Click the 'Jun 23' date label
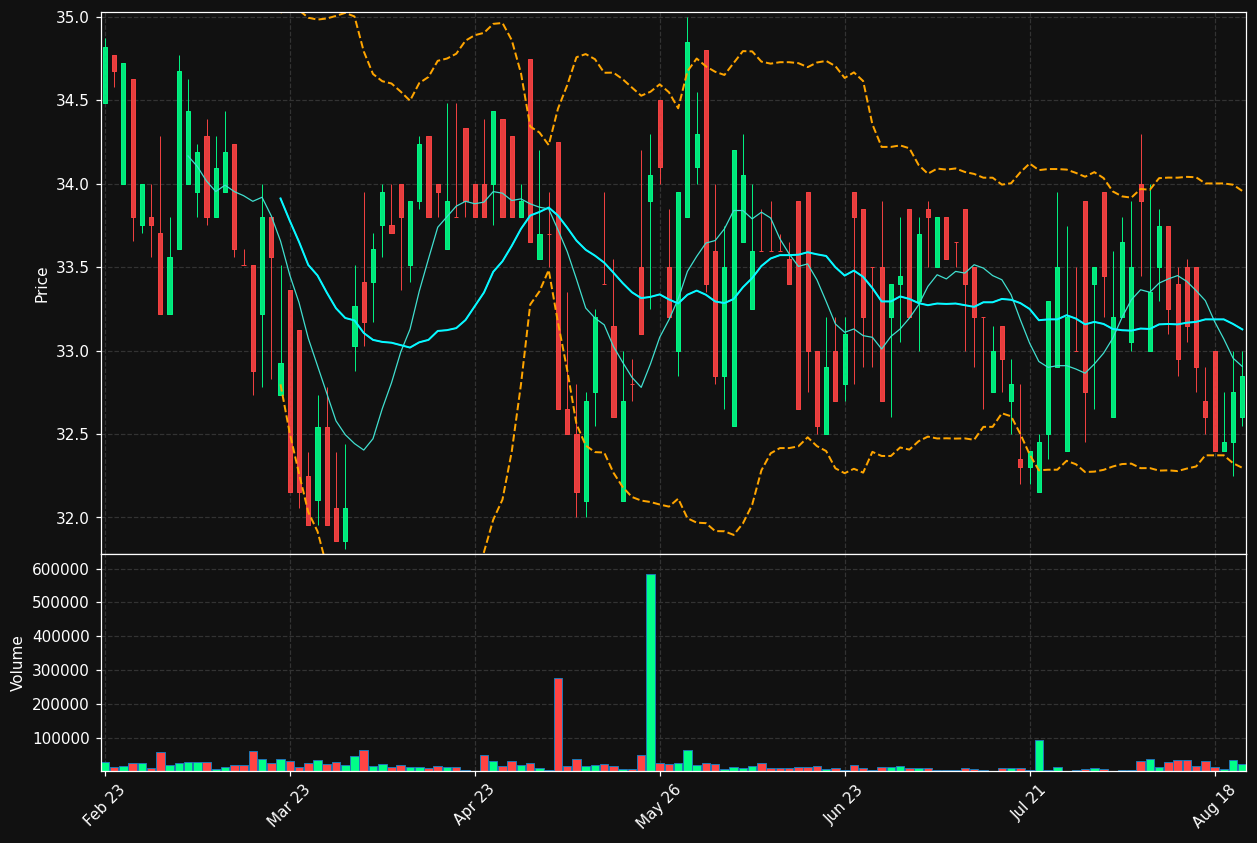1257x843 pixels. point(845,805)
